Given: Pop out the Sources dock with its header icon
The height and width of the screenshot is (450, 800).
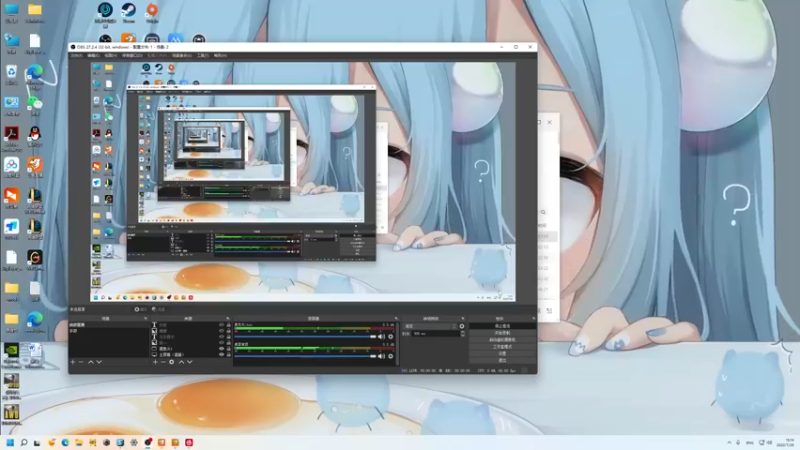Looking at the screenshot, I should [228, 318].
